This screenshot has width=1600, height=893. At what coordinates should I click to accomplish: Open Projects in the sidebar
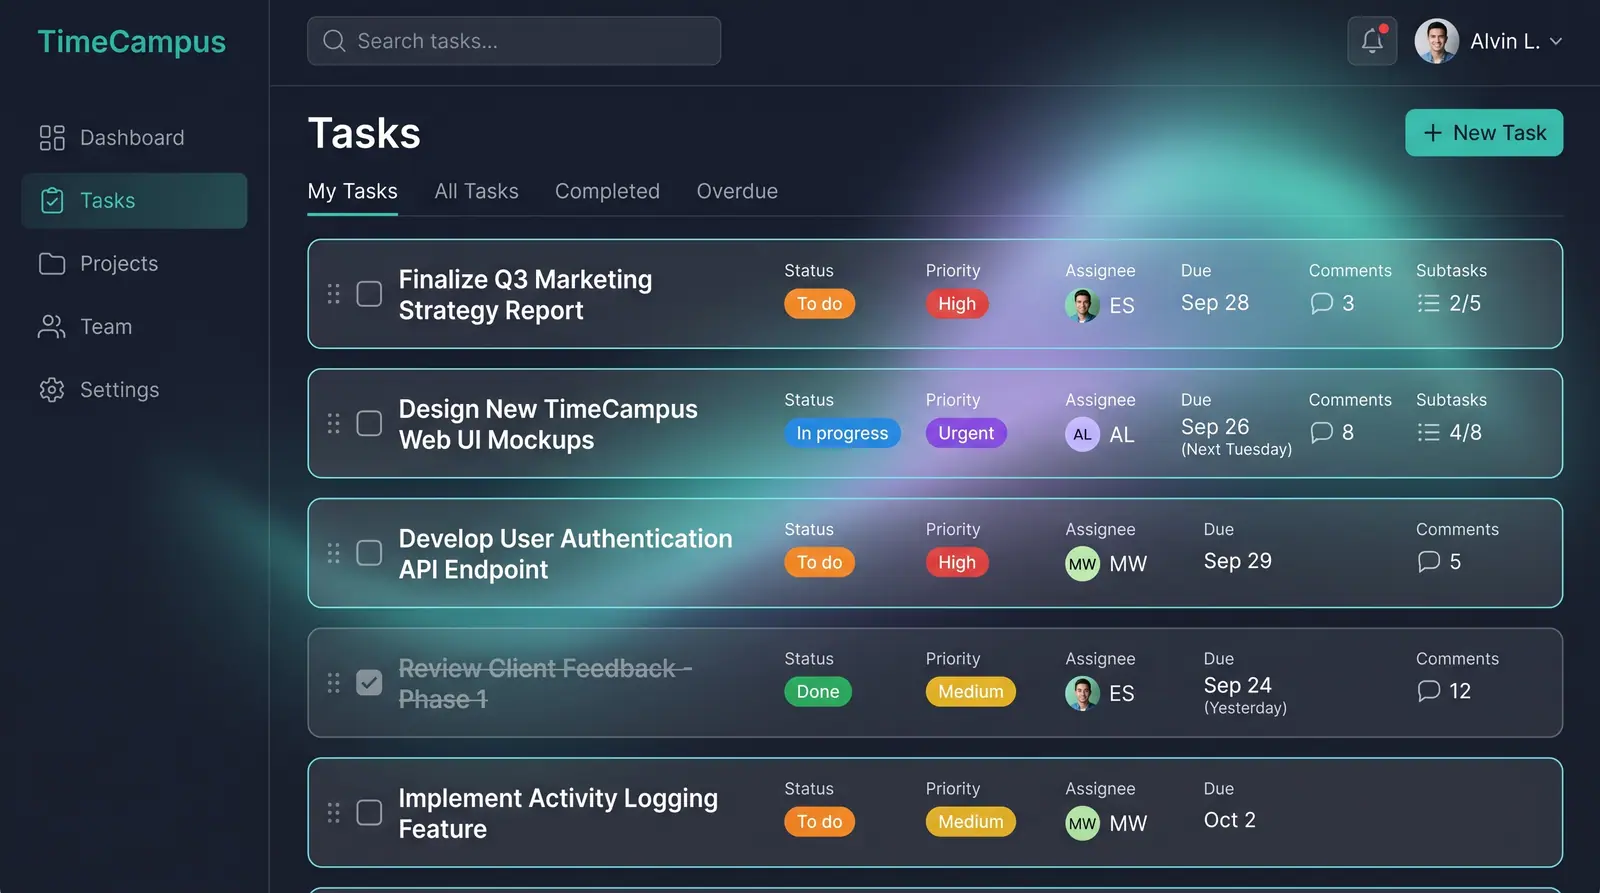point(134,264)
